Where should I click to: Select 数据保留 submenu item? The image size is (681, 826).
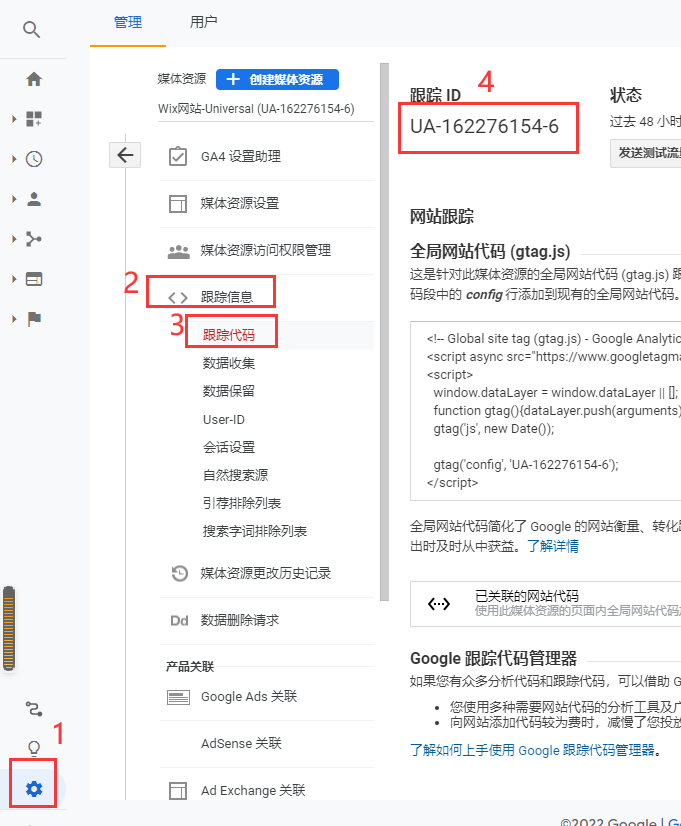(x=229, y=391)
